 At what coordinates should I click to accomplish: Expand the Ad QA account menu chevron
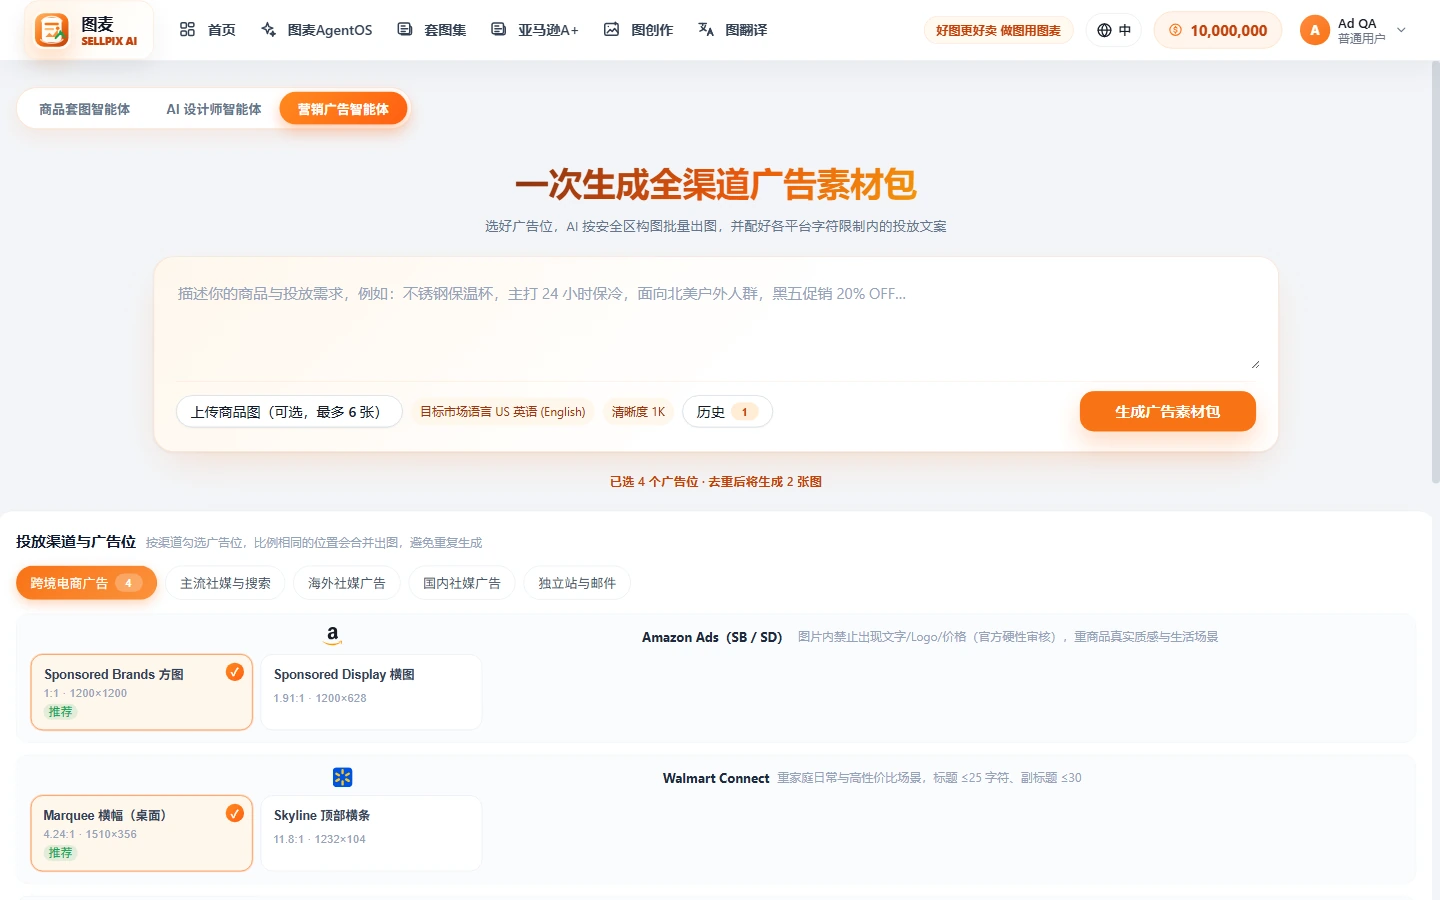pyautogui.click(x=1401, y=30)
